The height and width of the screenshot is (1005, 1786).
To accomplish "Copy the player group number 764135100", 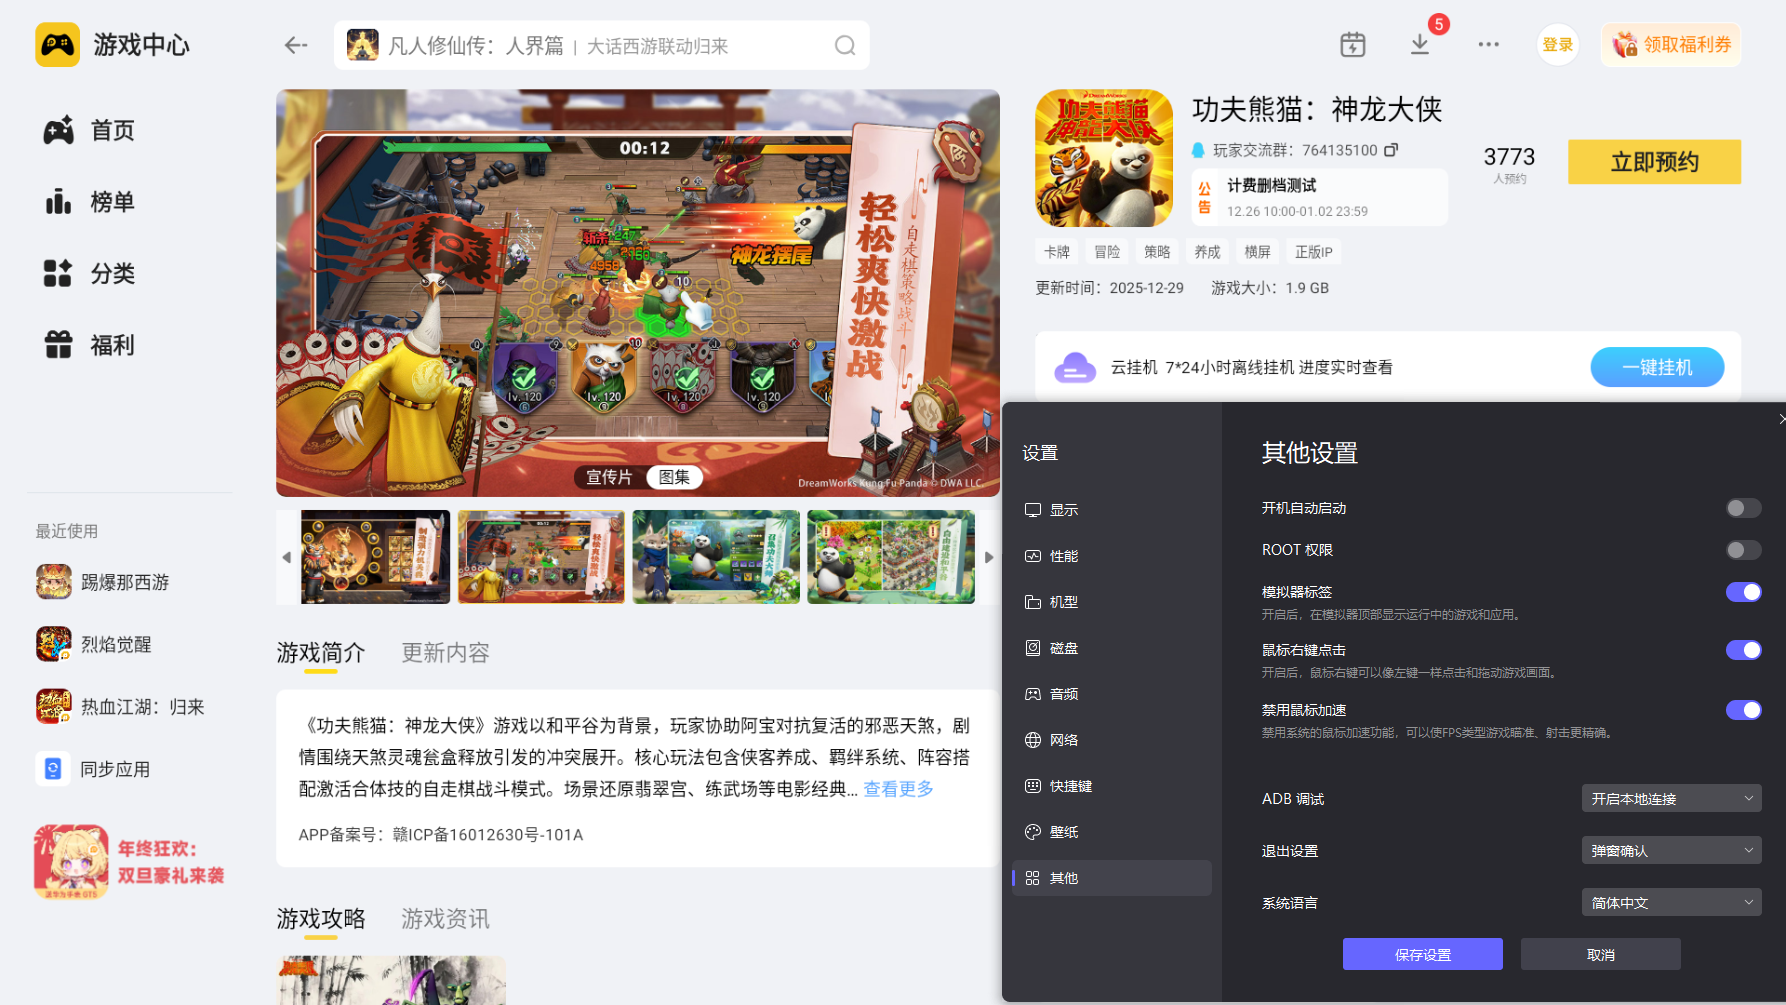I will (x=1391, y=150).
